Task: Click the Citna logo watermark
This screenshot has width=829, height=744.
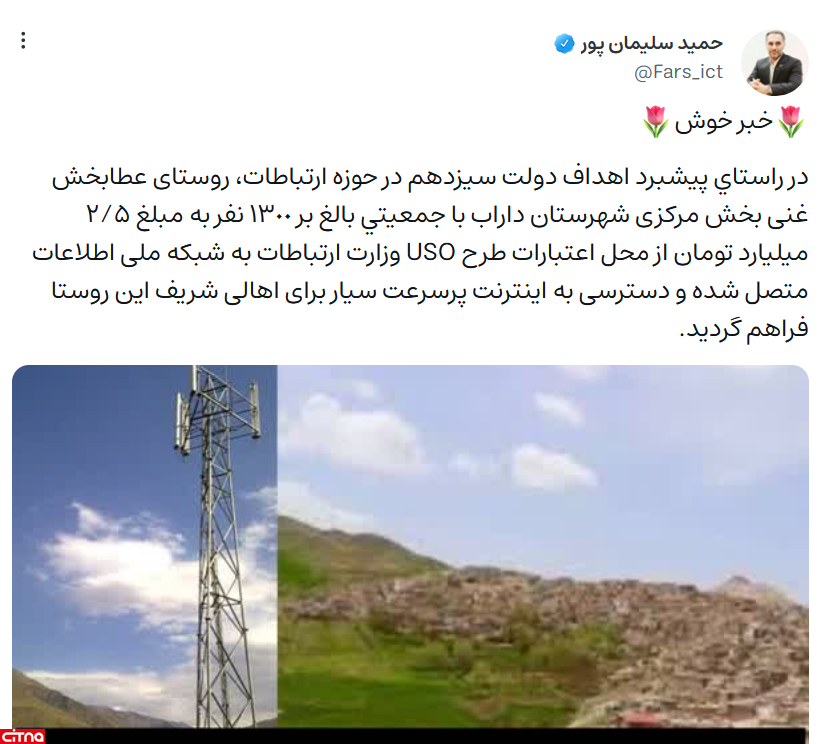Action: [x=22, y=736]
